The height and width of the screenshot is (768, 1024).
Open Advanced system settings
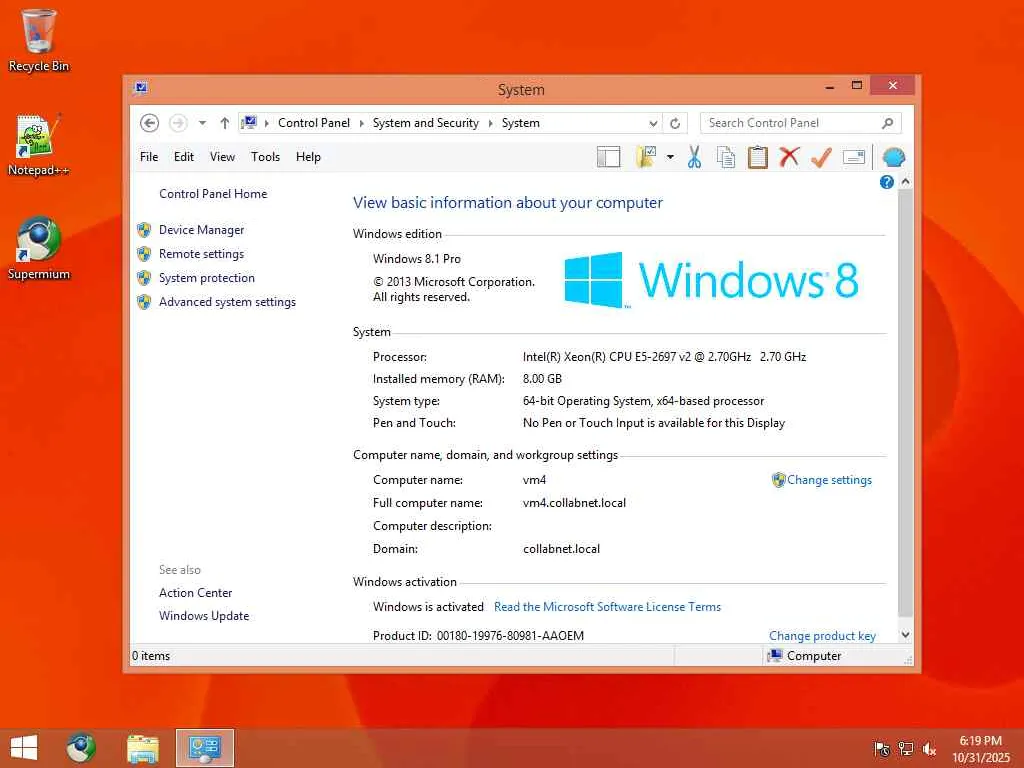tap(227, 302)
